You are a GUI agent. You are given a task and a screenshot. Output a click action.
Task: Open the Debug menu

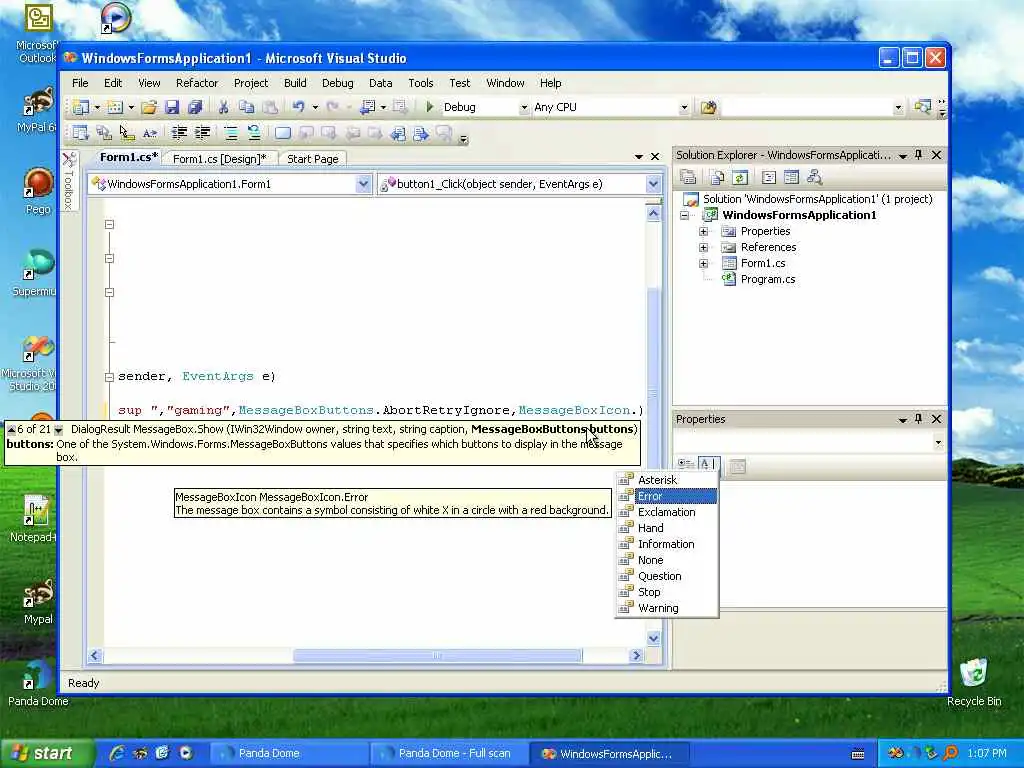tap(338, 83)
